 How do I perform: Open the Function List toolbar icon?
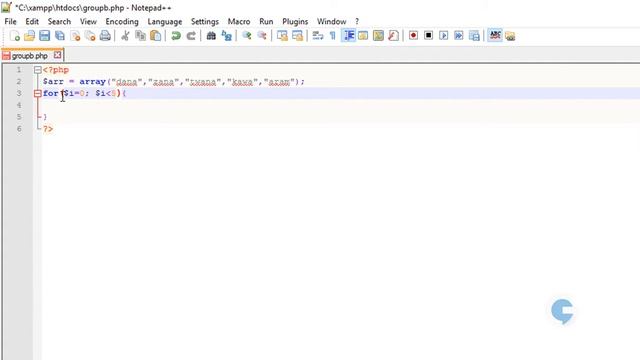pos(393,36)
